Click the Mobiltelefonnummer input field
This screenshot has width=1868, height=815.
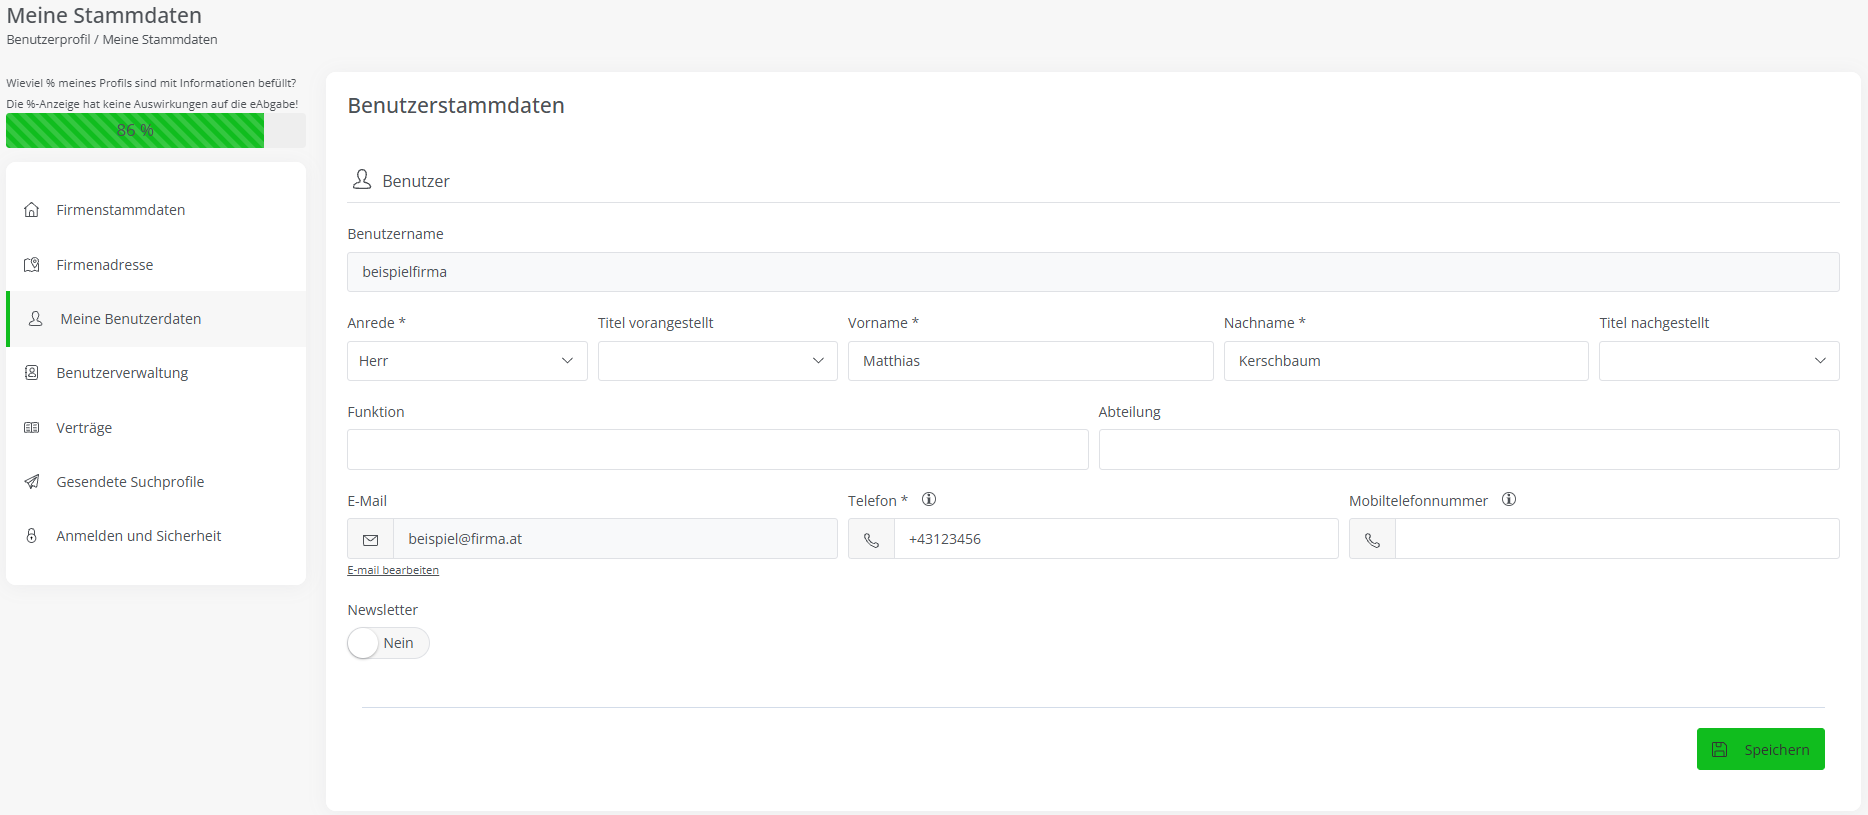[1616, 539]
